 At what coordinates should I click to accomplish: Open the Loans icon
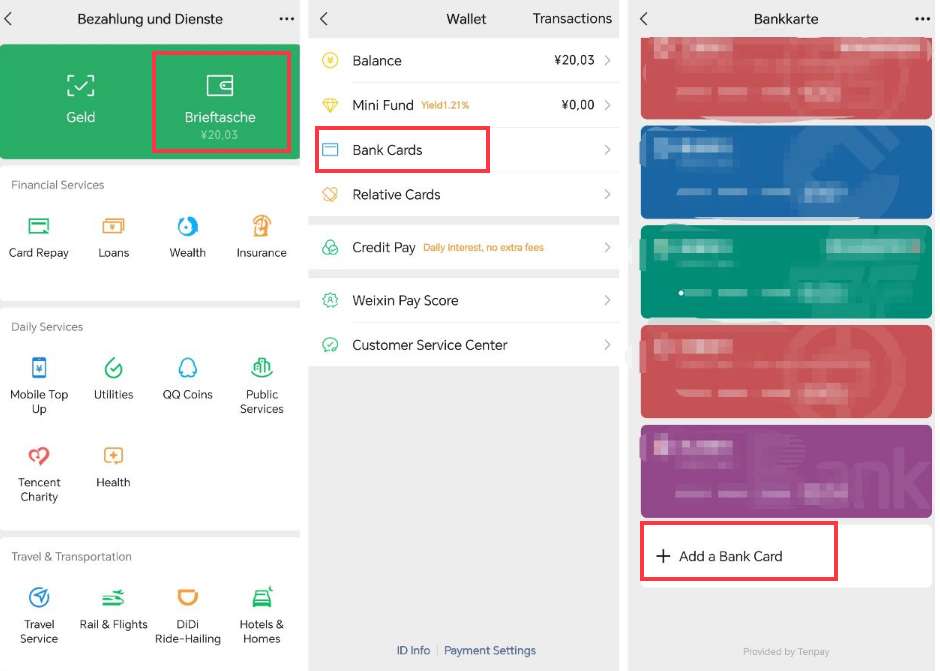coord(113,226)
